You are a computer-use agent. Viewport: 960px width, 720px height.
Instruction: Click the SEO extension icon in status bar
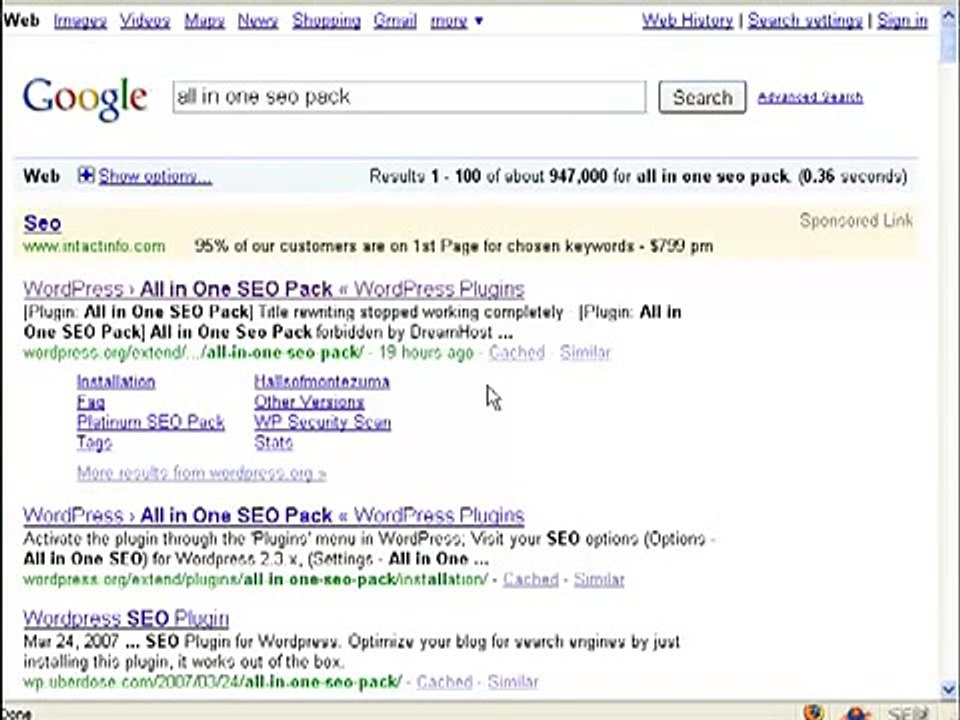click(907, 713)
